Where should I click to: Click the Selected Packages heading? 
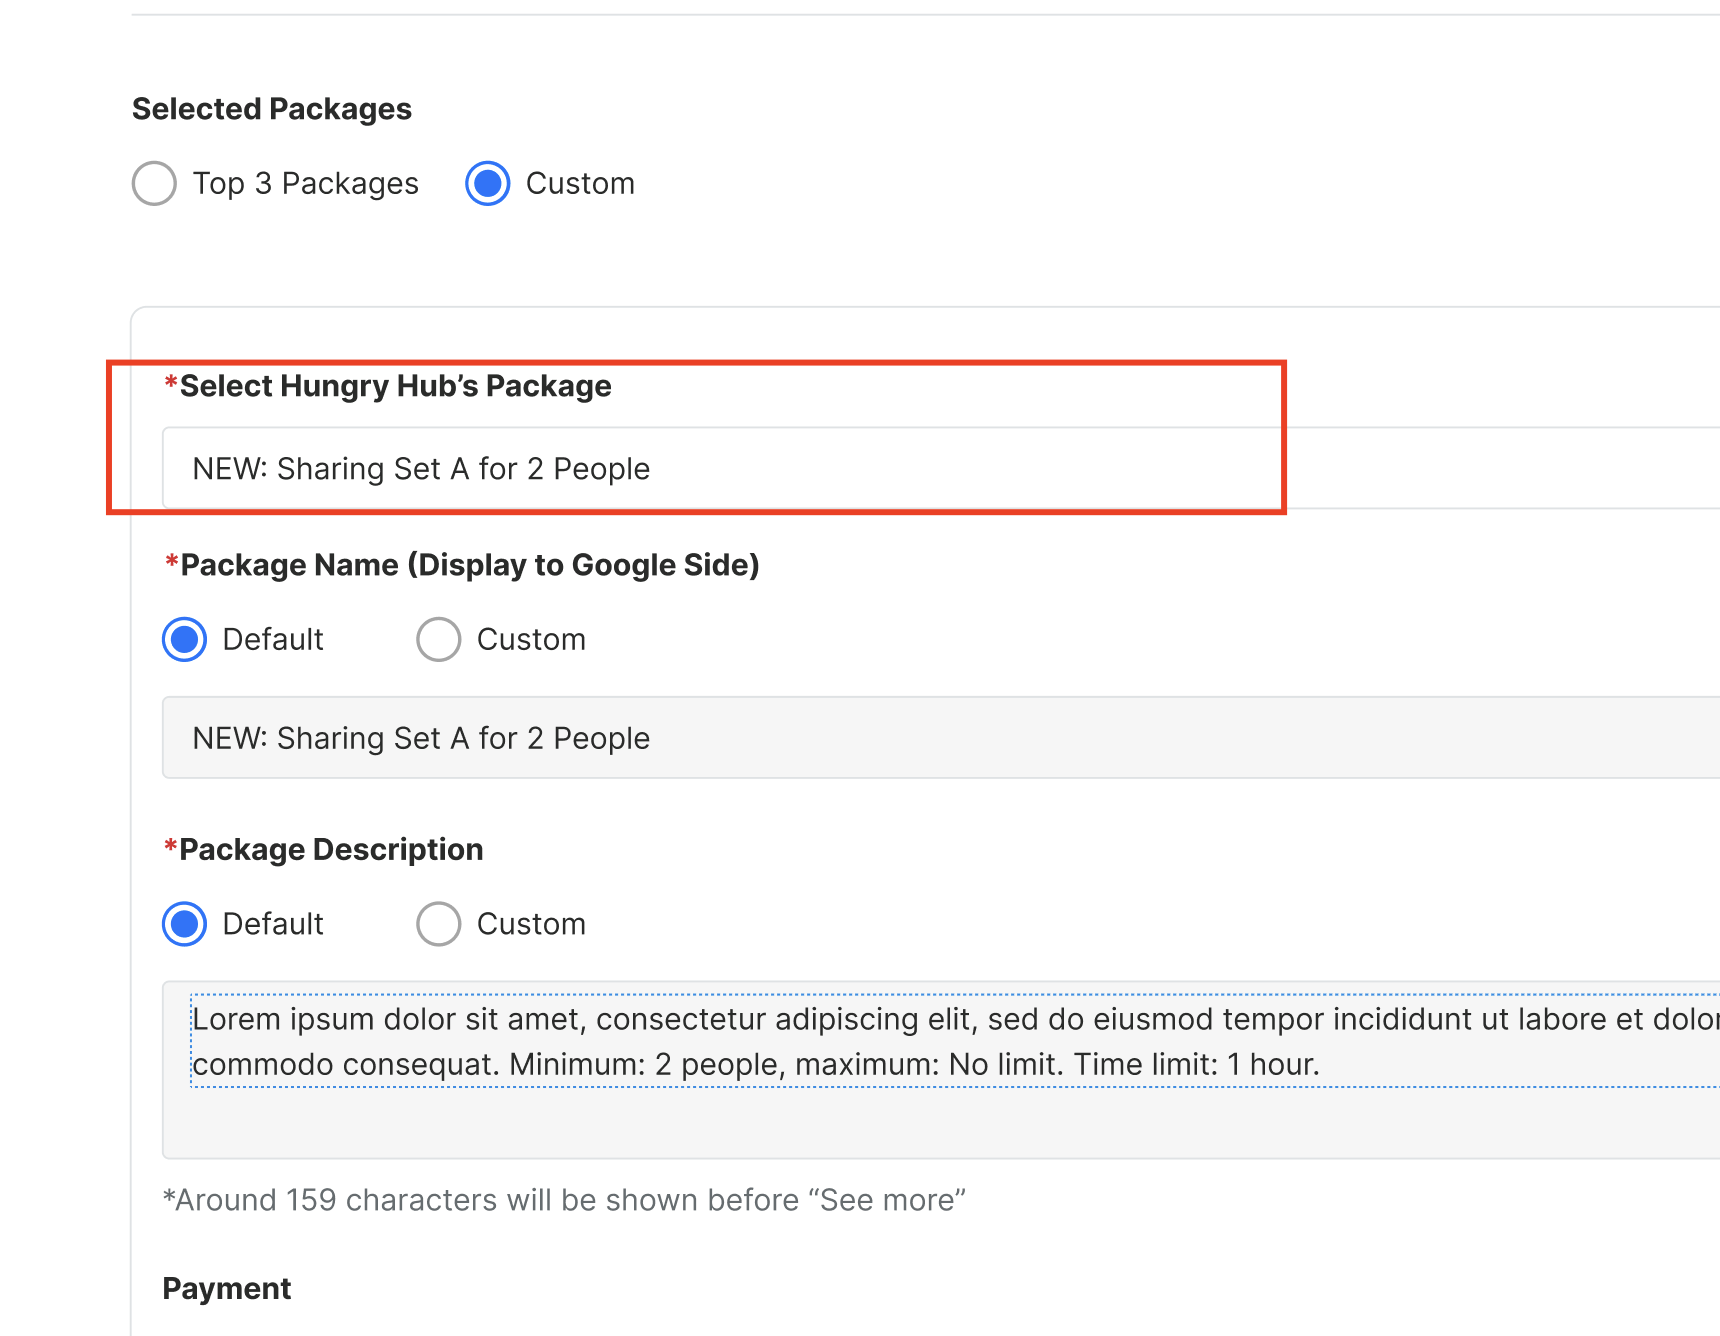[272, 109]
